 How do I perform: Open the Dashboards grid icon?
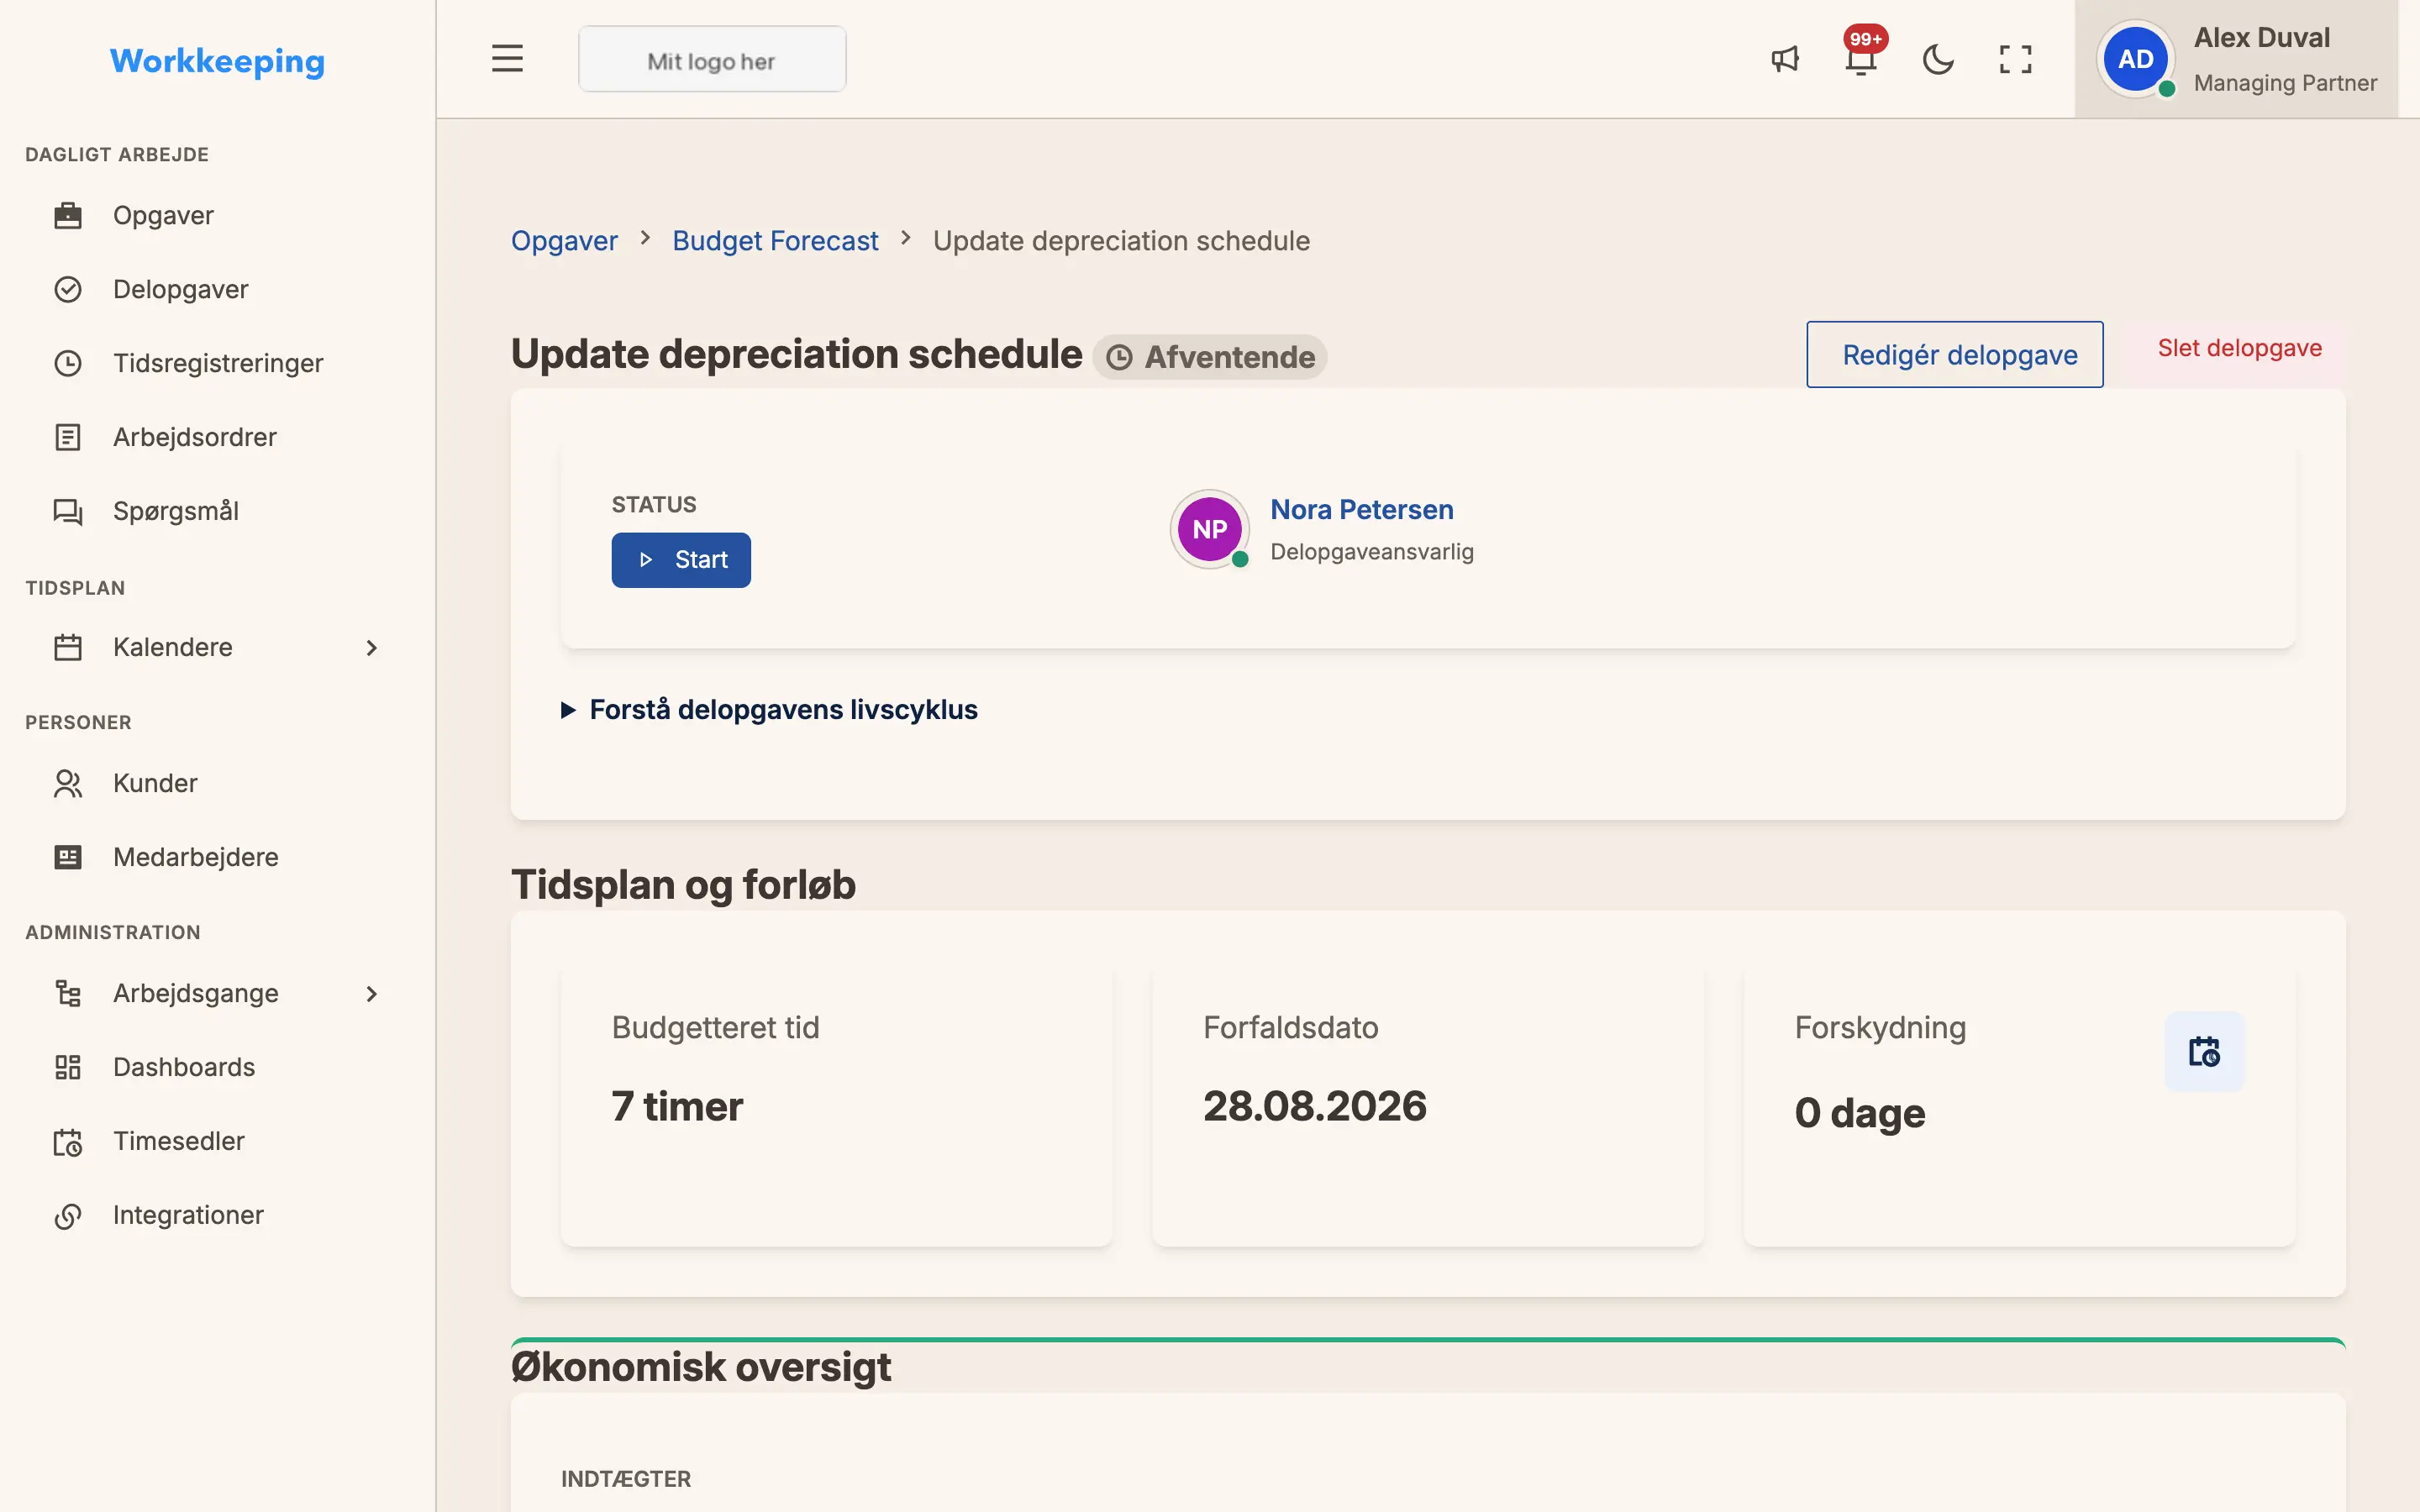(68, 1068)
